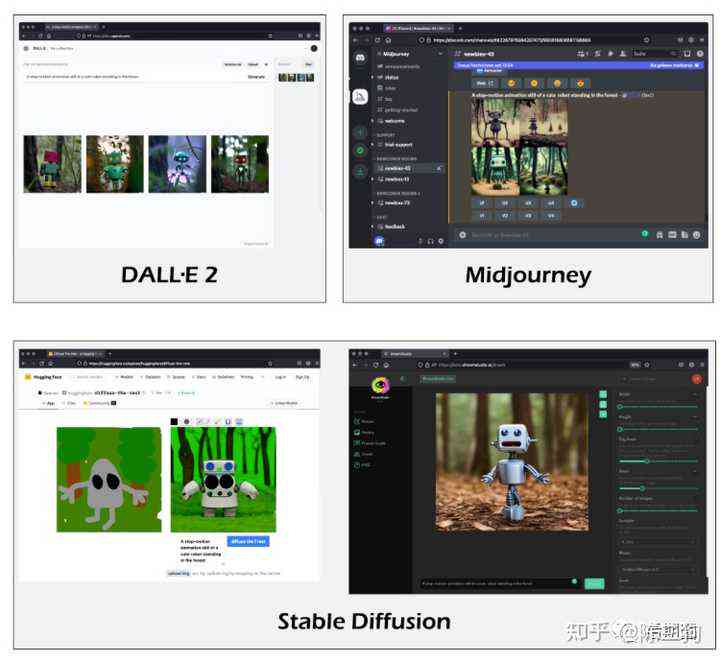
Task: Click U1 upscale button under Midjourney grid
Action: click(482, 202)
